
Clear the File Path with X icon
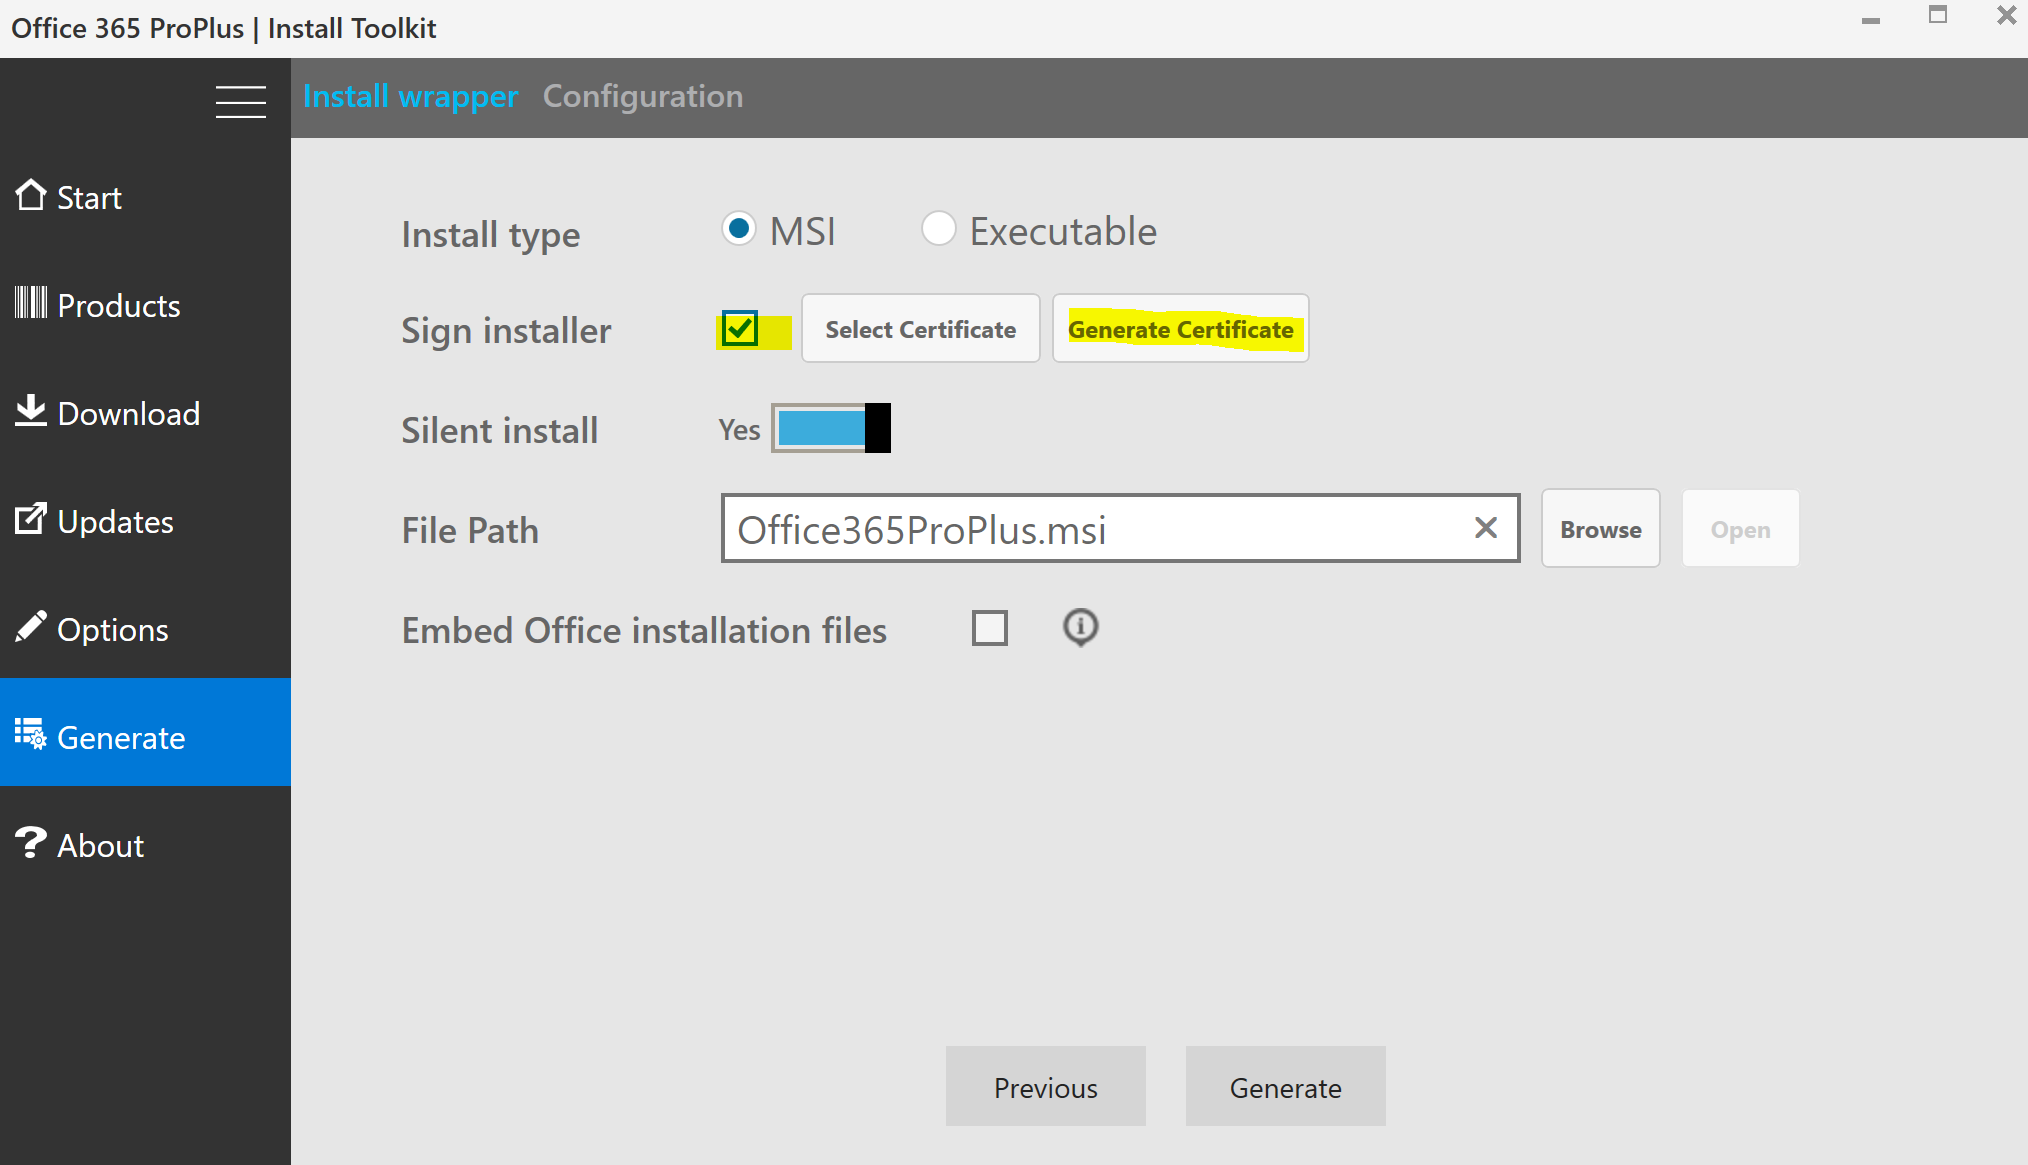[x=1486, y=528]
